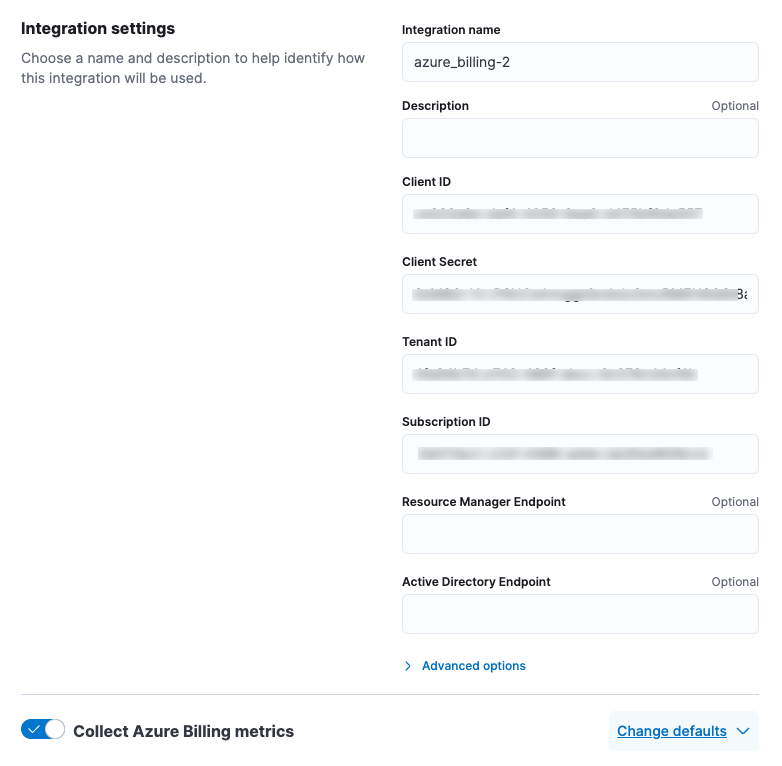Click the down chevron next to Change defaults
This screenshot has height=766, width=782.
(743, 731)
